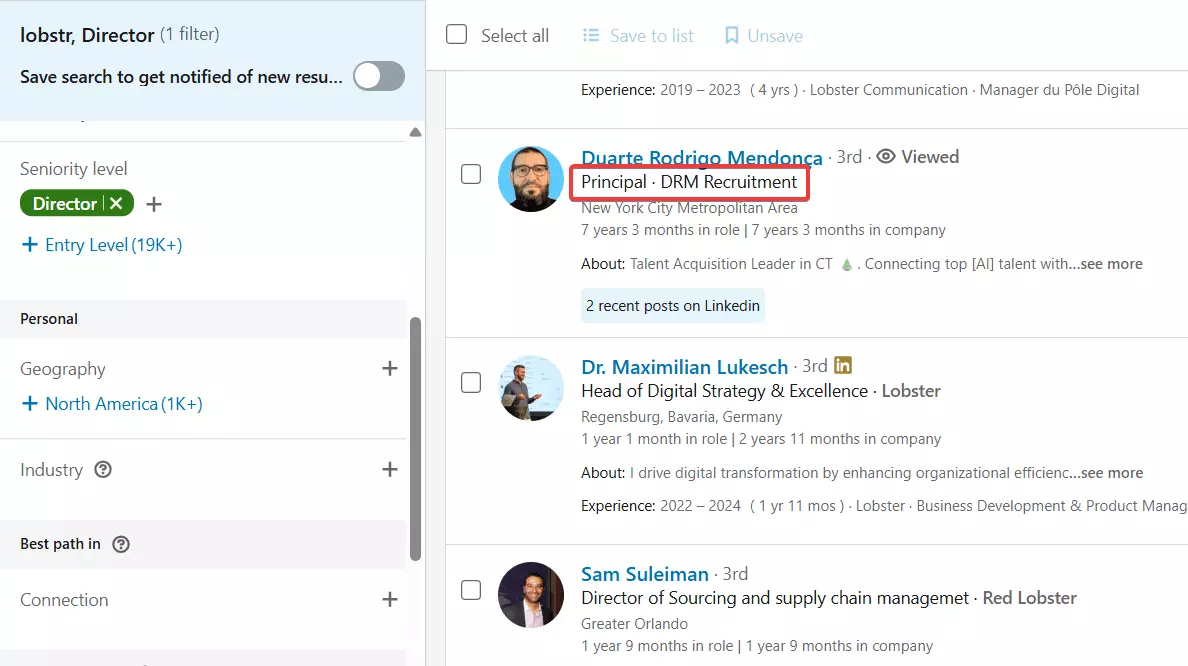Click Greater Orlando location text
Viewport: 1188px width, 666px height.
tap(634, 624)
